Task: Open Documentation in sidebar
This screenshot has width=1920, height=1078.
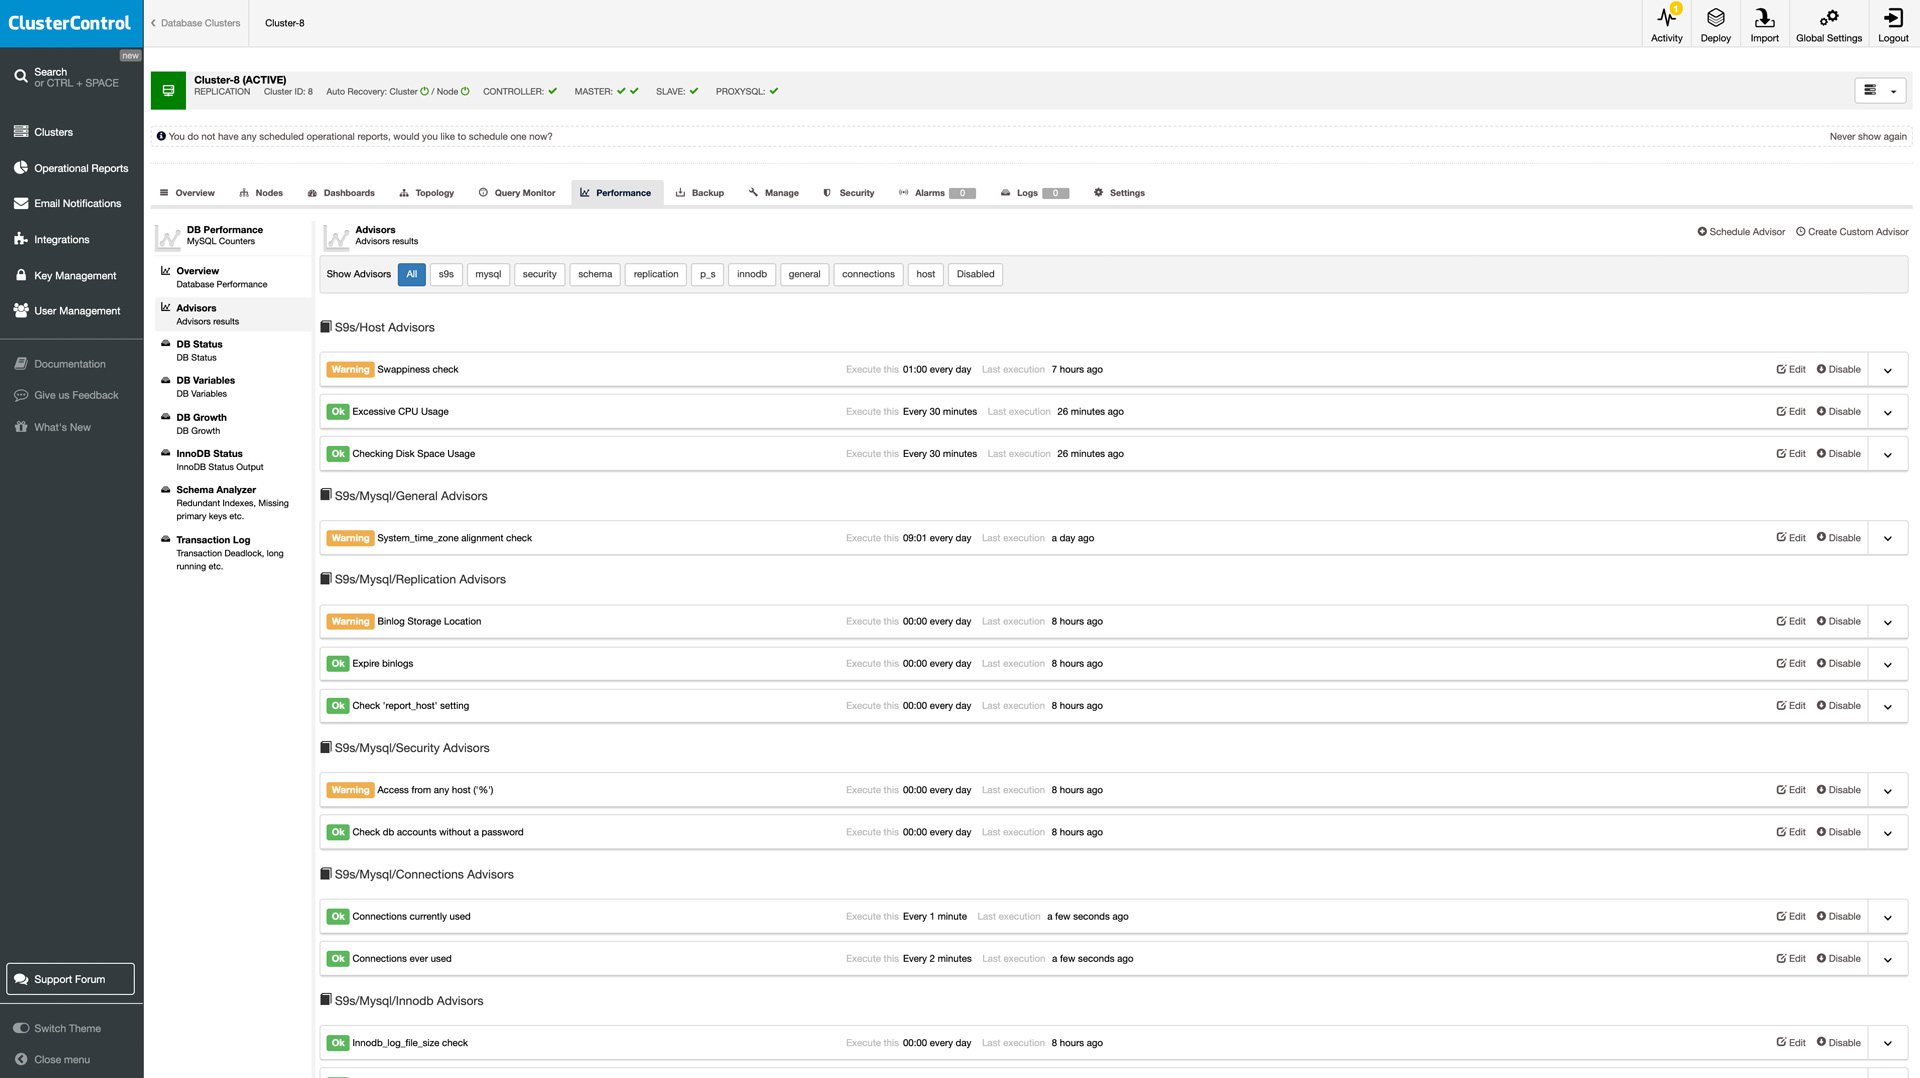Action: click(60, 364)
